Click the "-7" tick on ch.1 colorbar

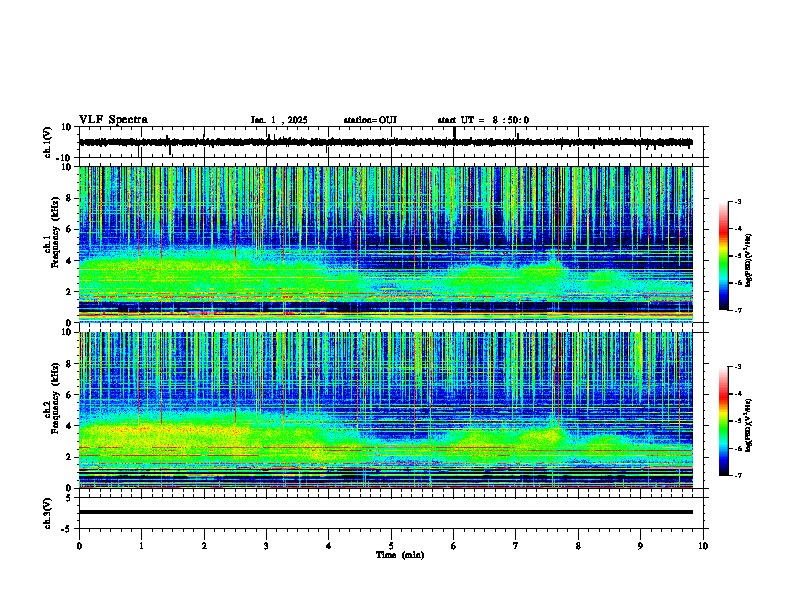point(737,310)
